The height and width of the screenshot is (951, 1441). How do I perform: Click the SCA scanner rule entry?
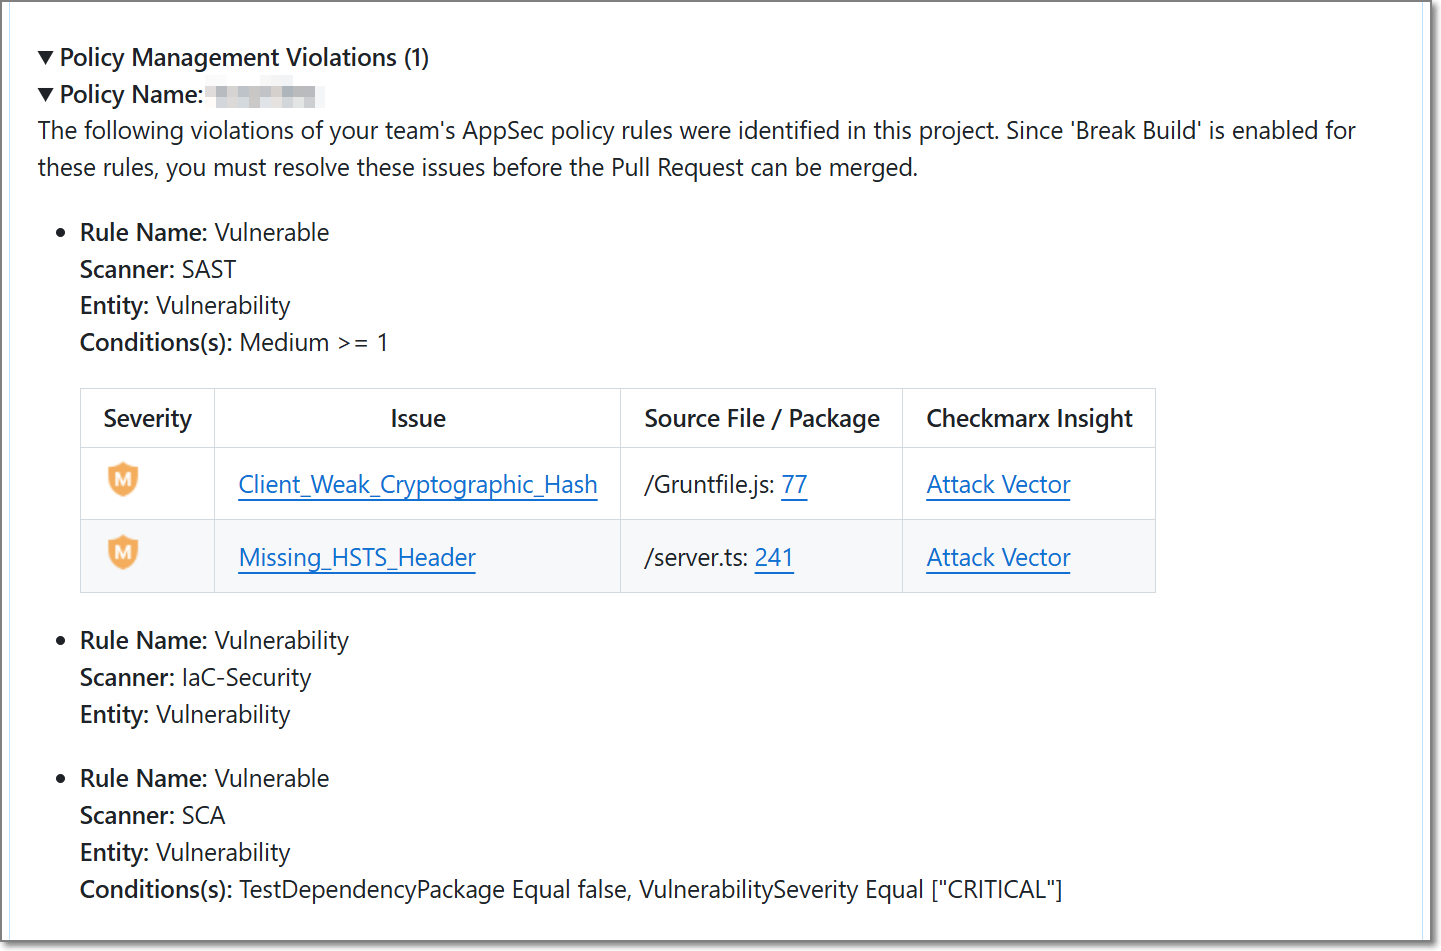click(152, 816)
